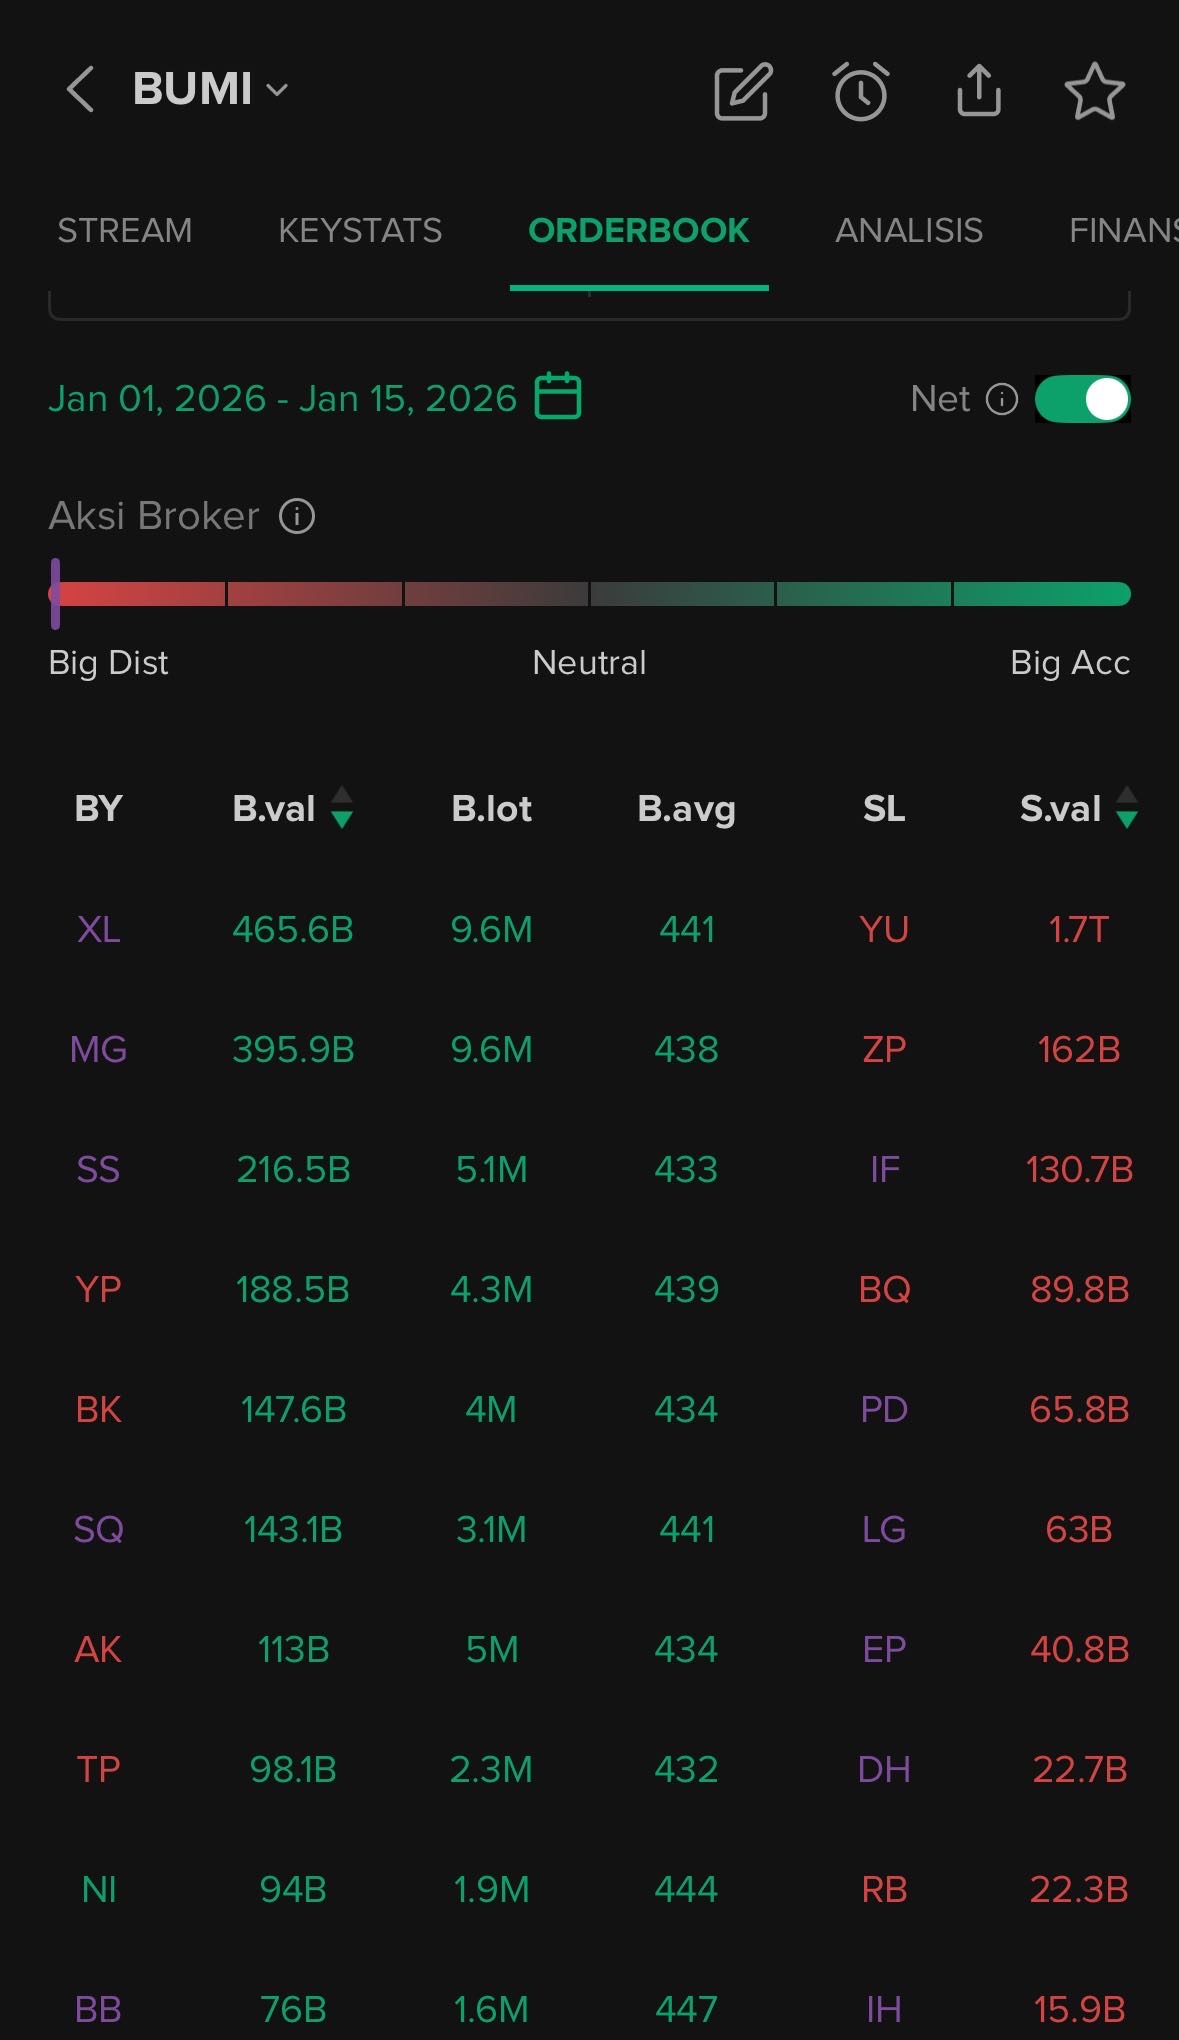Tap the share icon
1179x2040 pixels.
click(x=978, y=91)
